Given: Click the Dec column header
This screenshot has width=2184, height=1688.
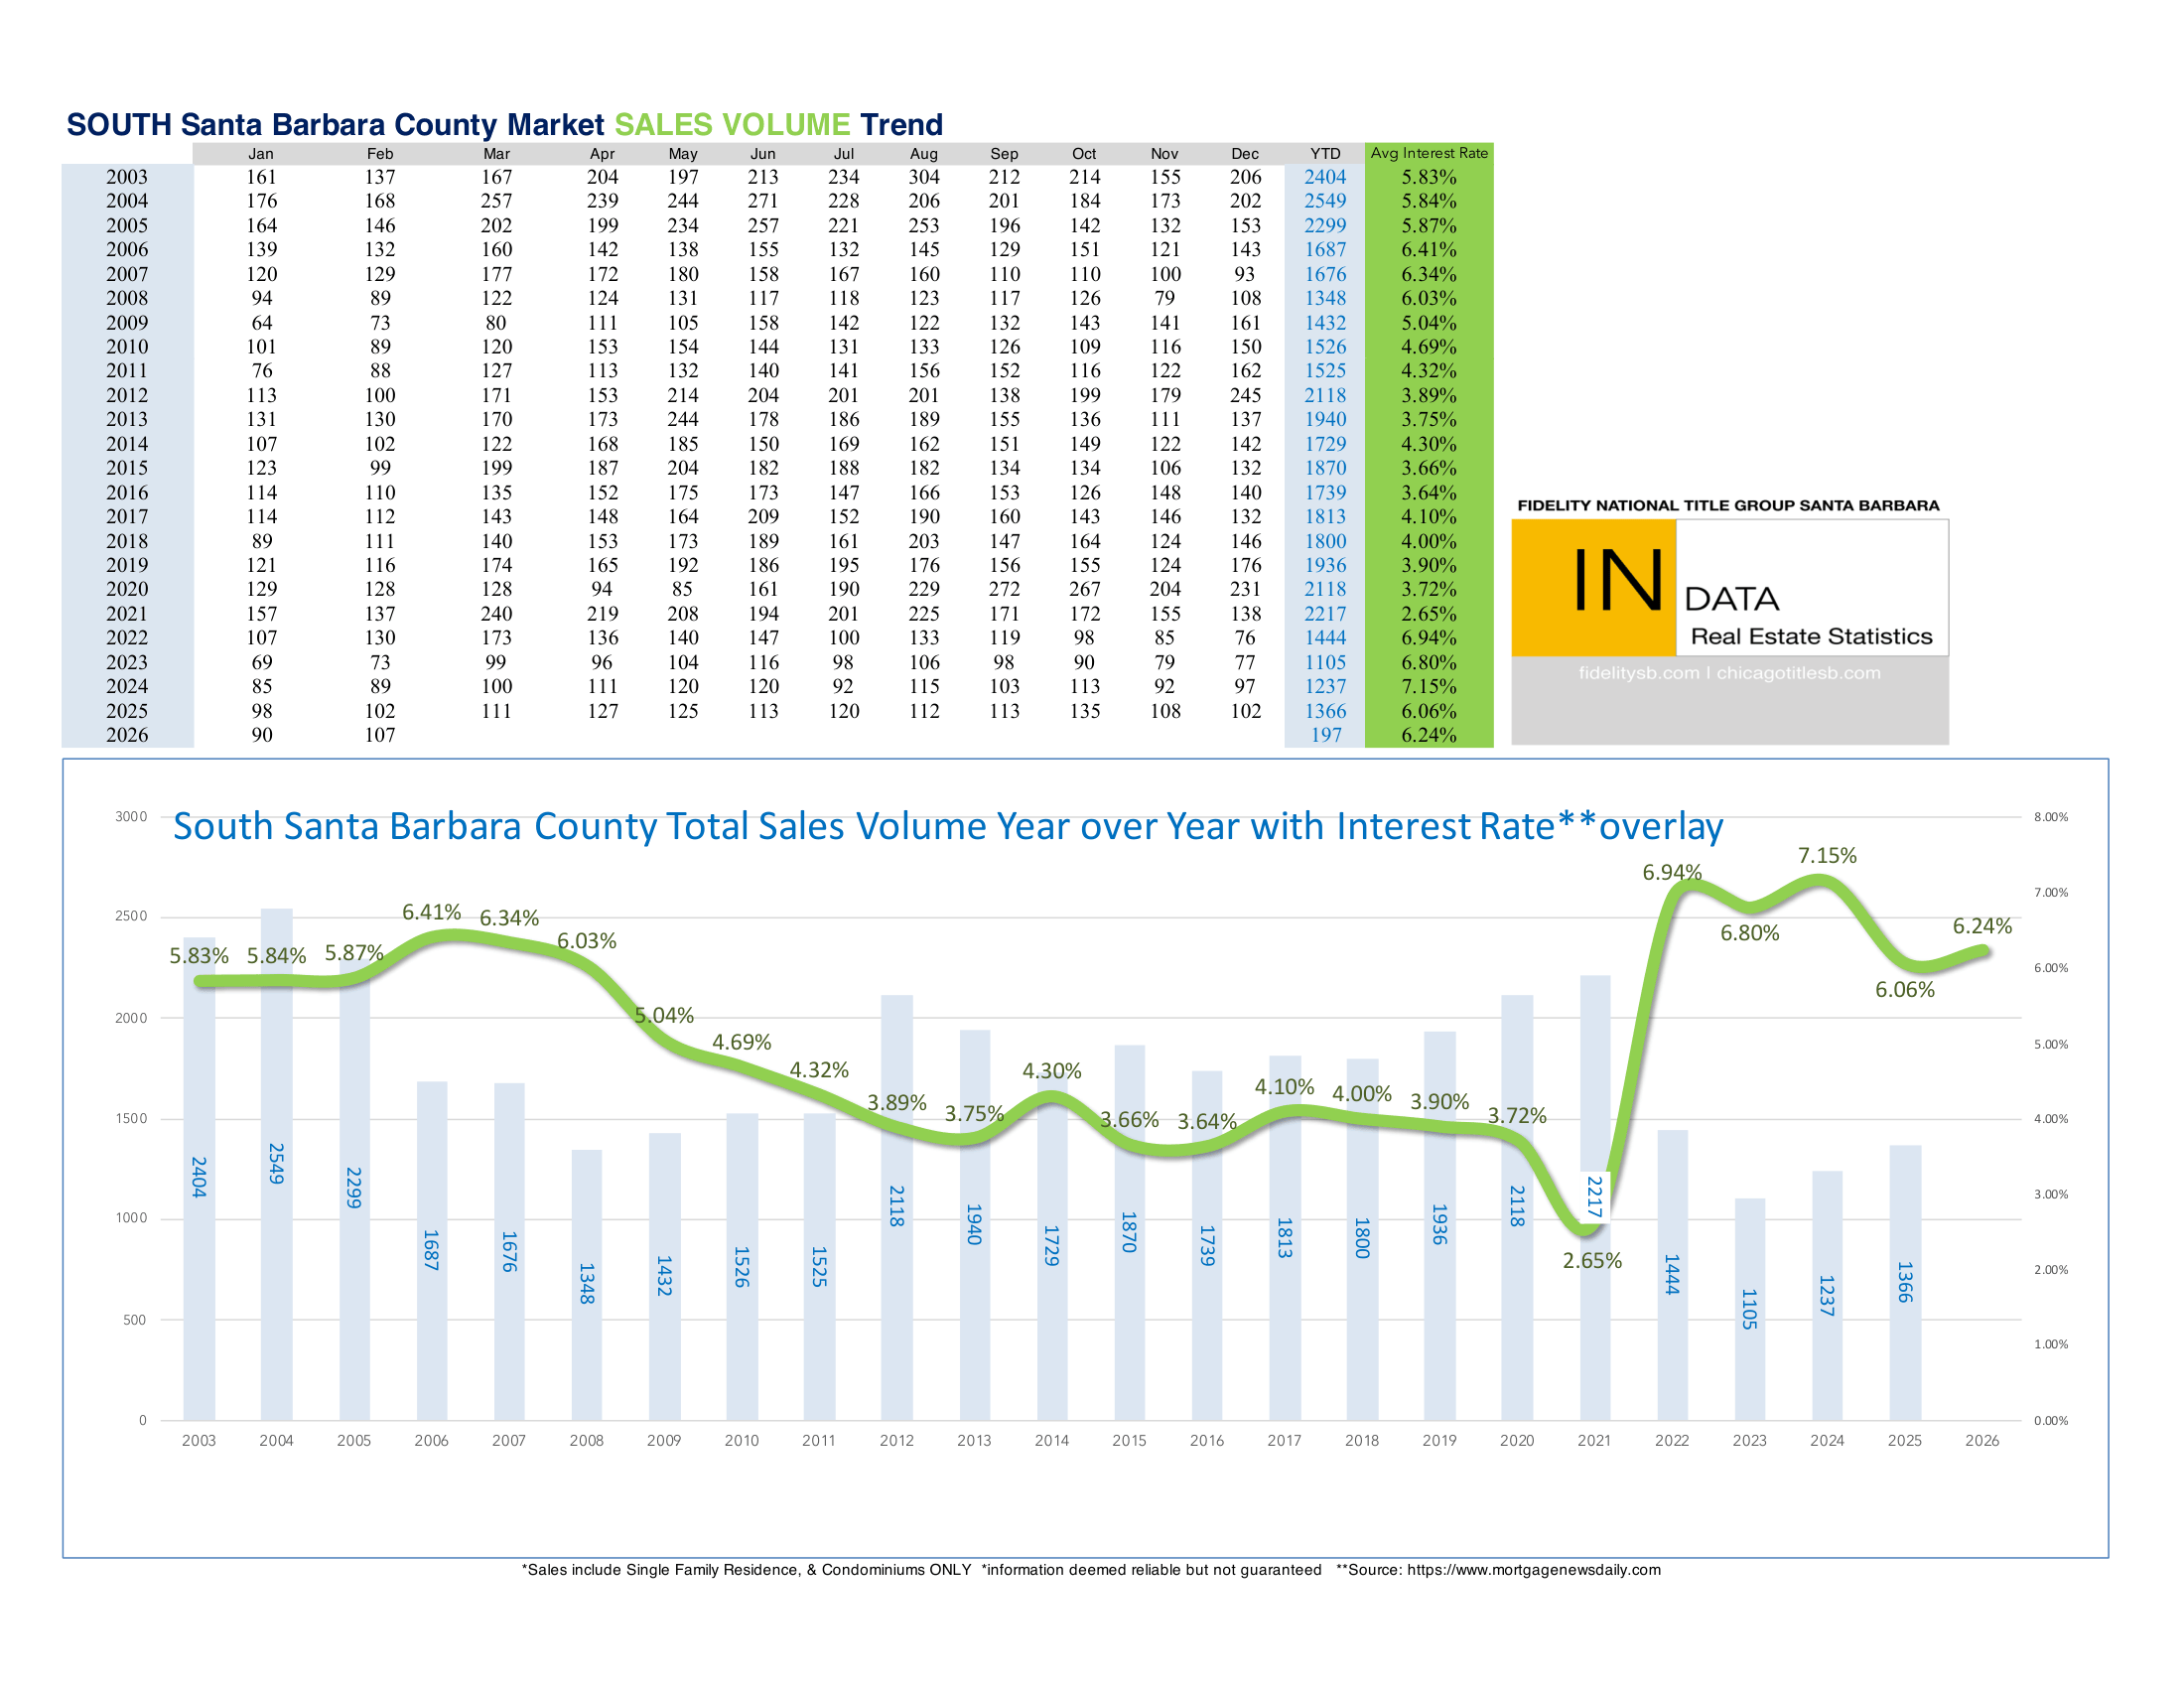Looking at the screenshot, I should coord(1244,154).
